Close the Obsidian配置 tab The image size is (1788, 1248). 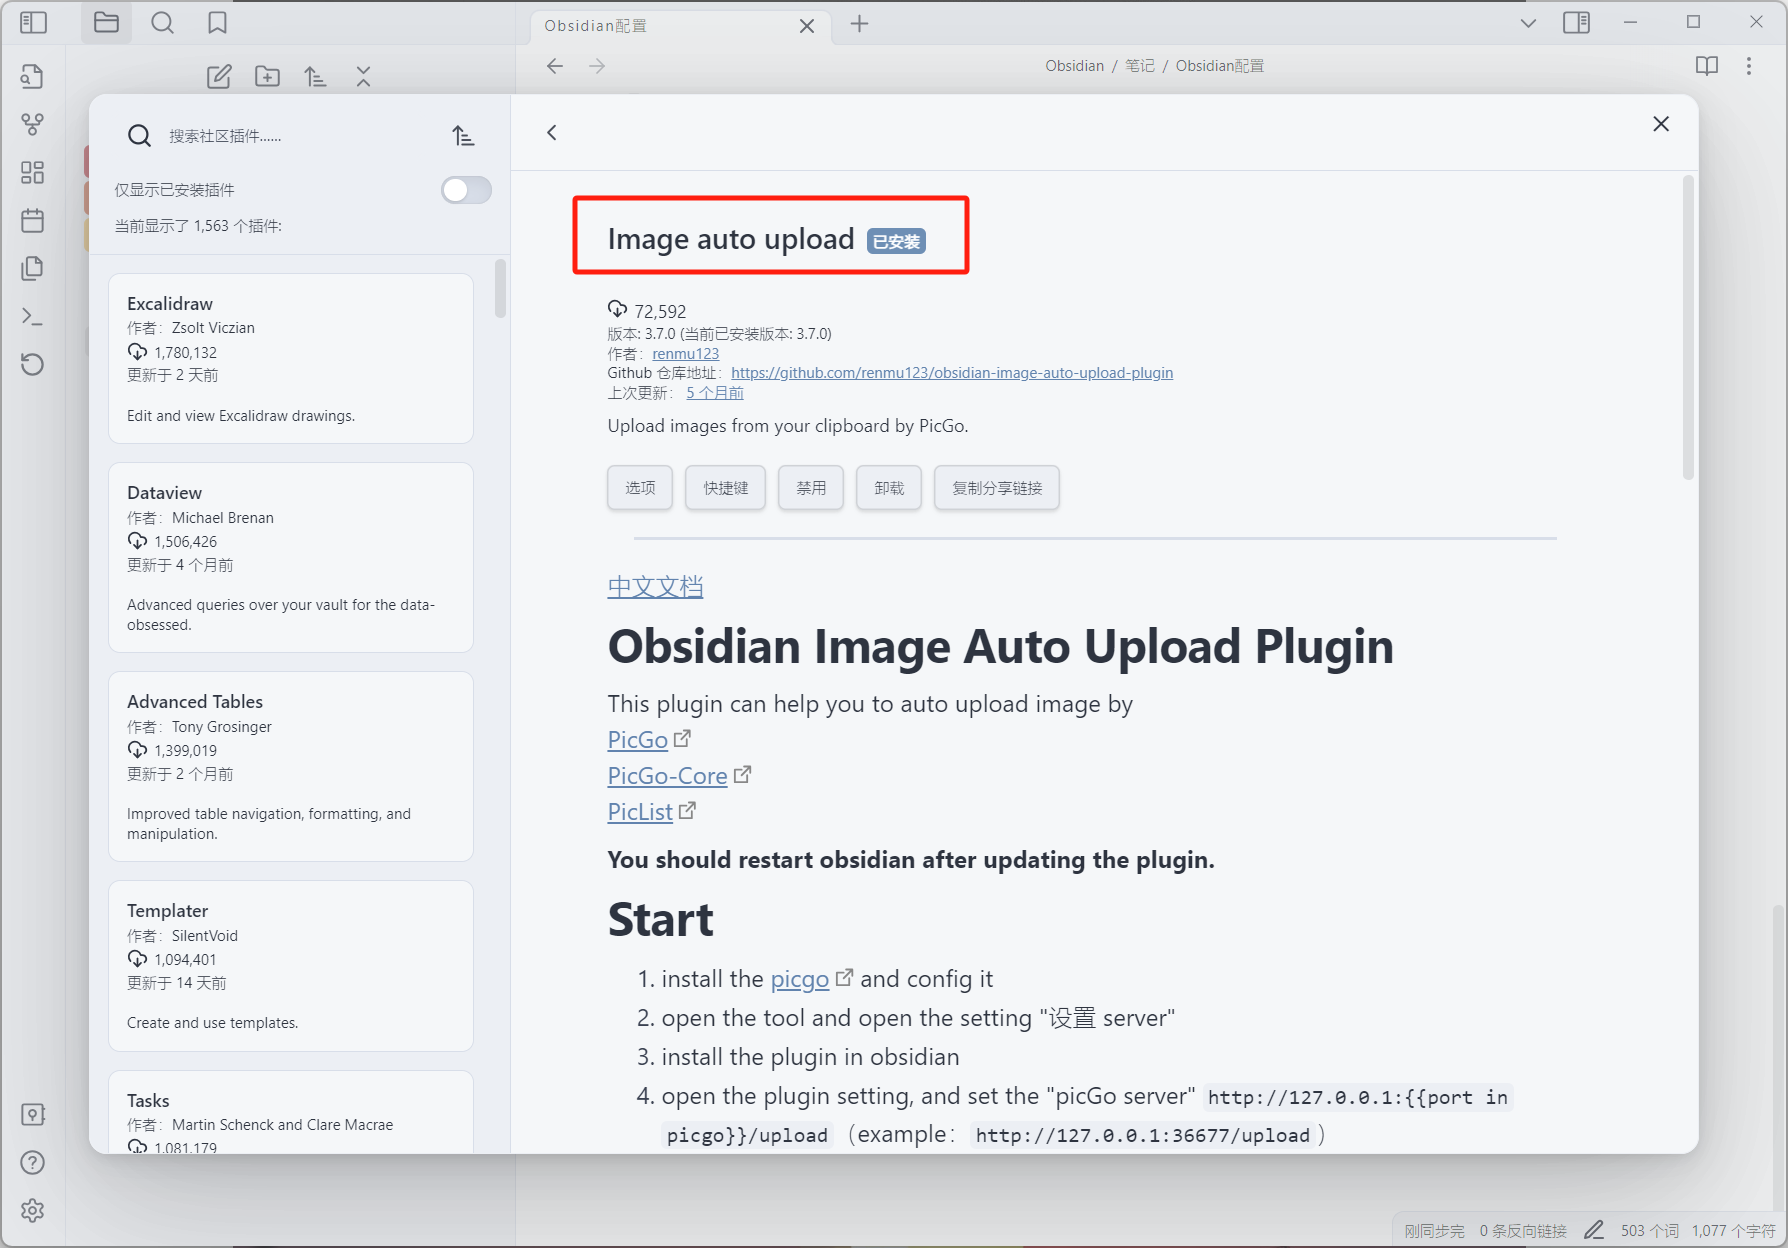coord(807,26)
